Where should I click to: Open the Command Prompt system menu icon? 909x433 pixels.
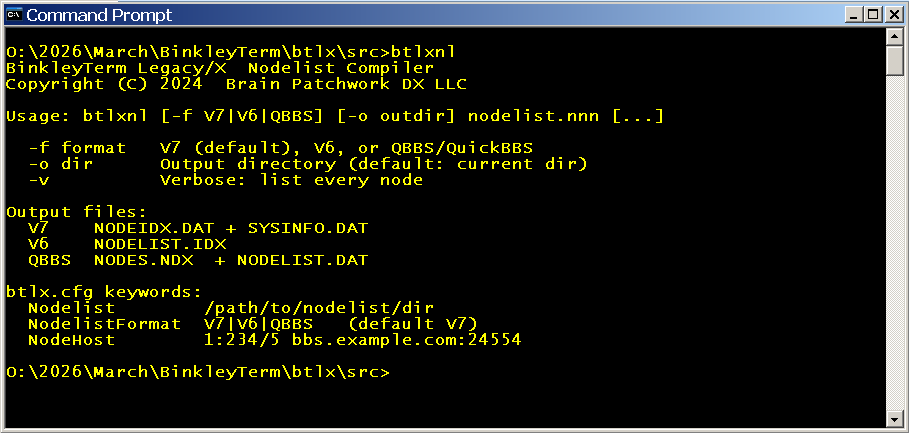coord(14,15)
